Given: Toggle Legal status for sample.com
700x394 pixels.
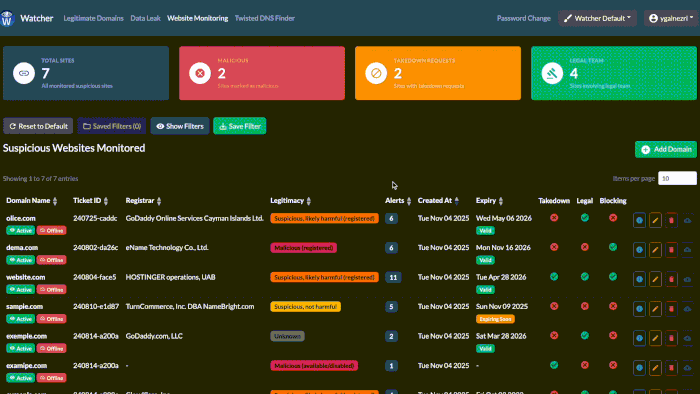Looking at the screenshot, I should click(584, 306).
